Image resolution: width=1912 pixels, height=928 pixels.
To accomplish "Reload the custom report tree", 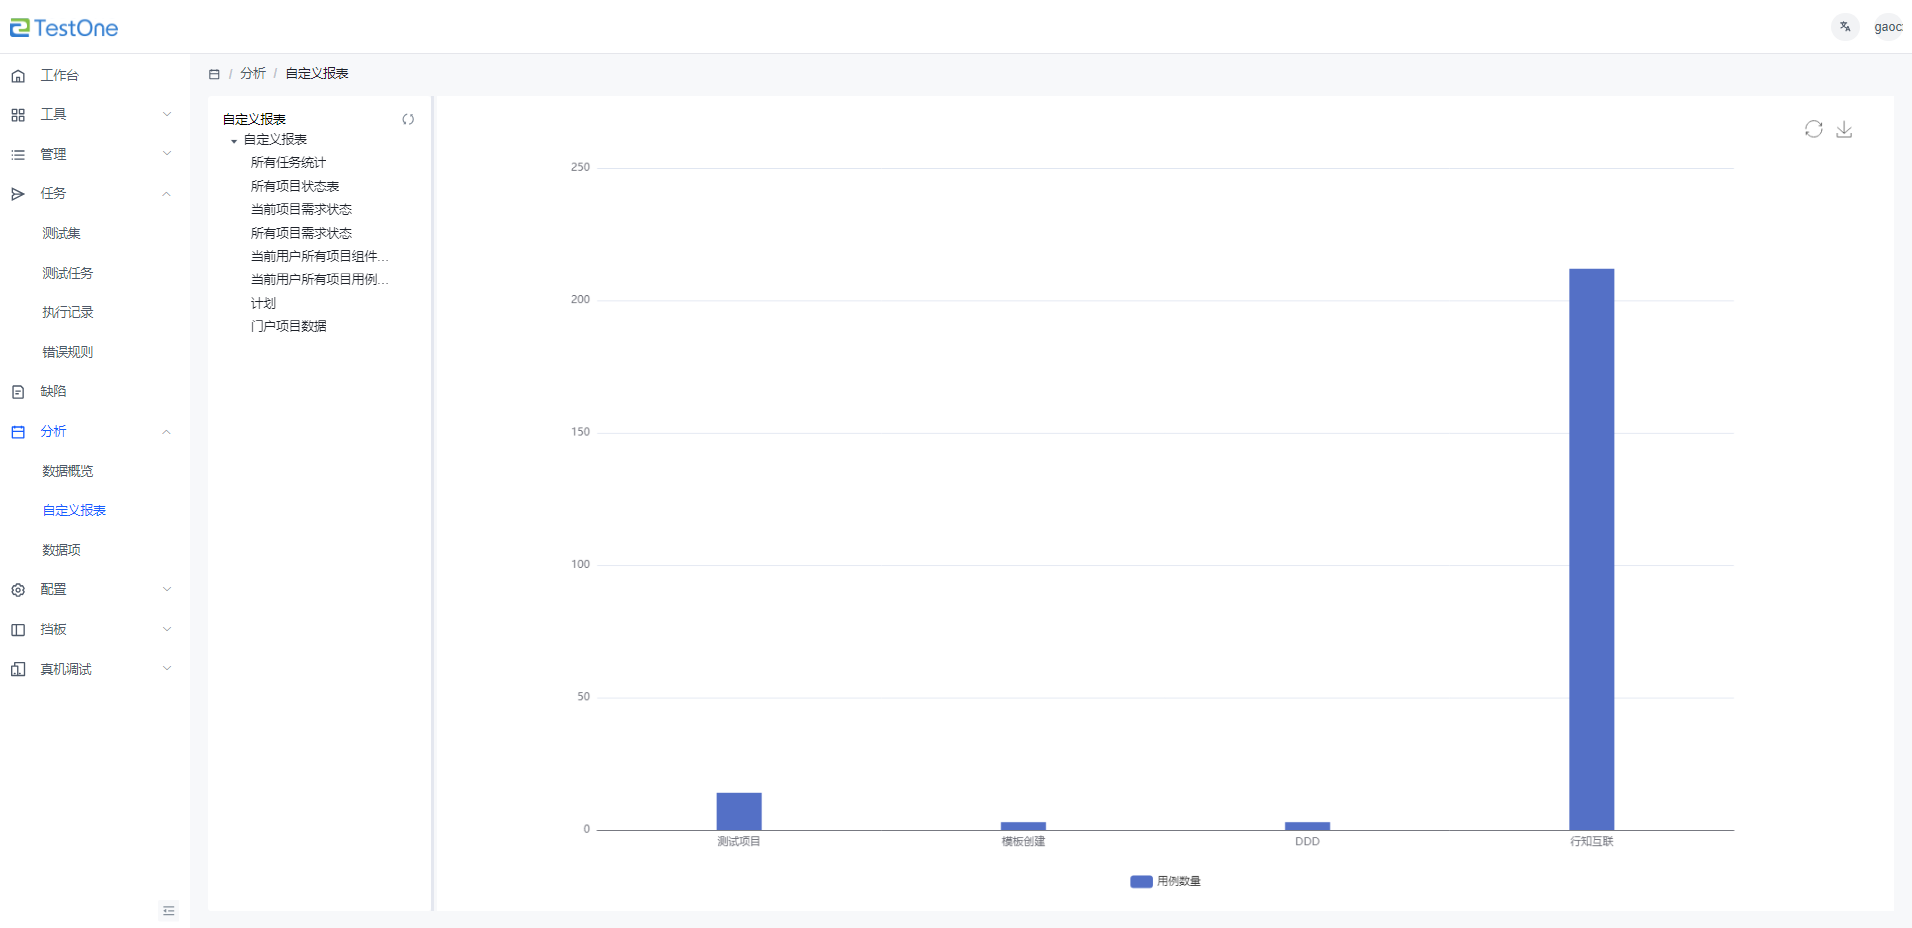I will coord(408,119).
